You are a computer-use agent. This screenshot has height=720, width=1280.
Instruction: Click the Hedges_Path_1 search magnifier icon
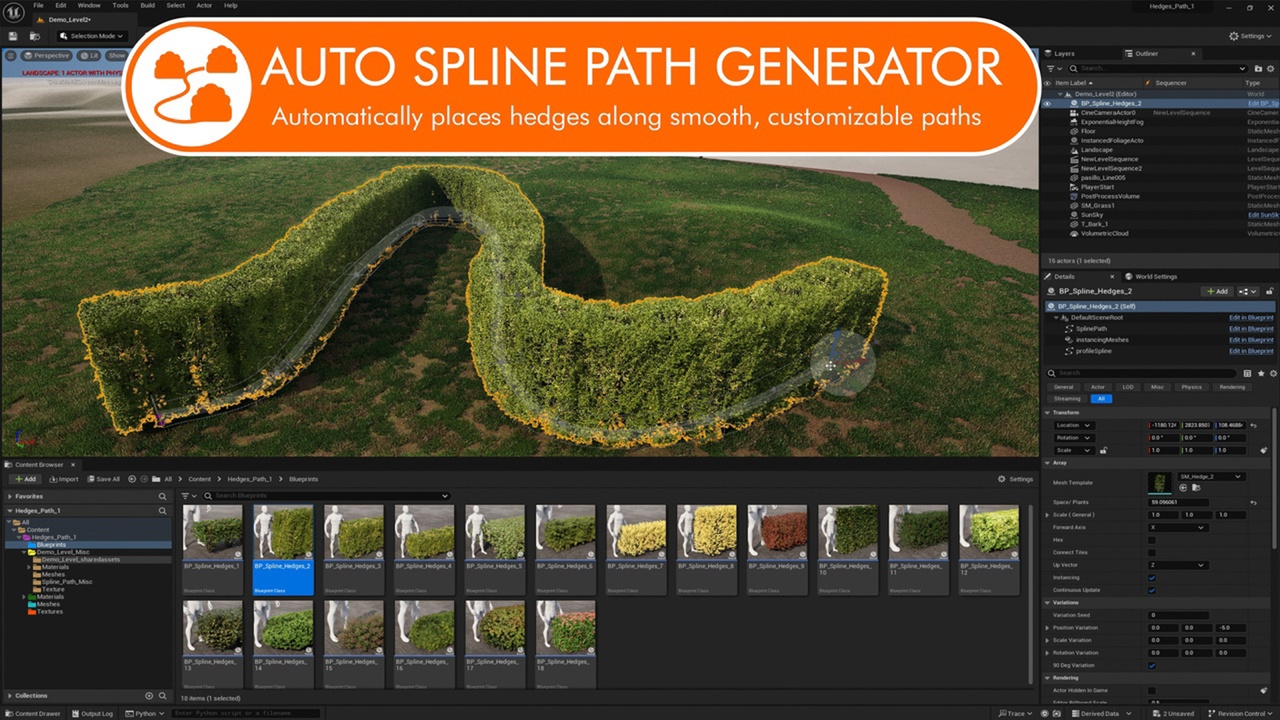click(x=162, y=511)
